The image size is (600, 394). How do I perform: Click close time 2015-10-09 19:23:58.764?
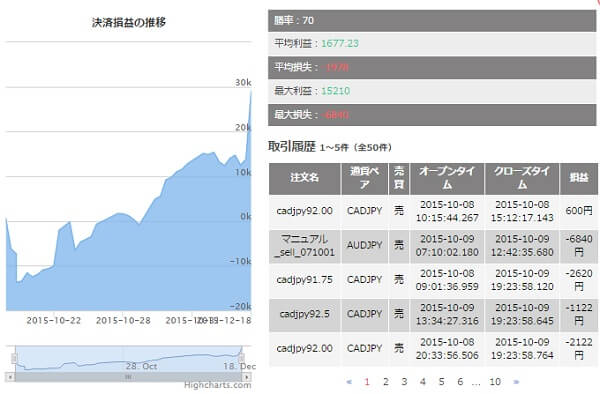tap(522, 349)
